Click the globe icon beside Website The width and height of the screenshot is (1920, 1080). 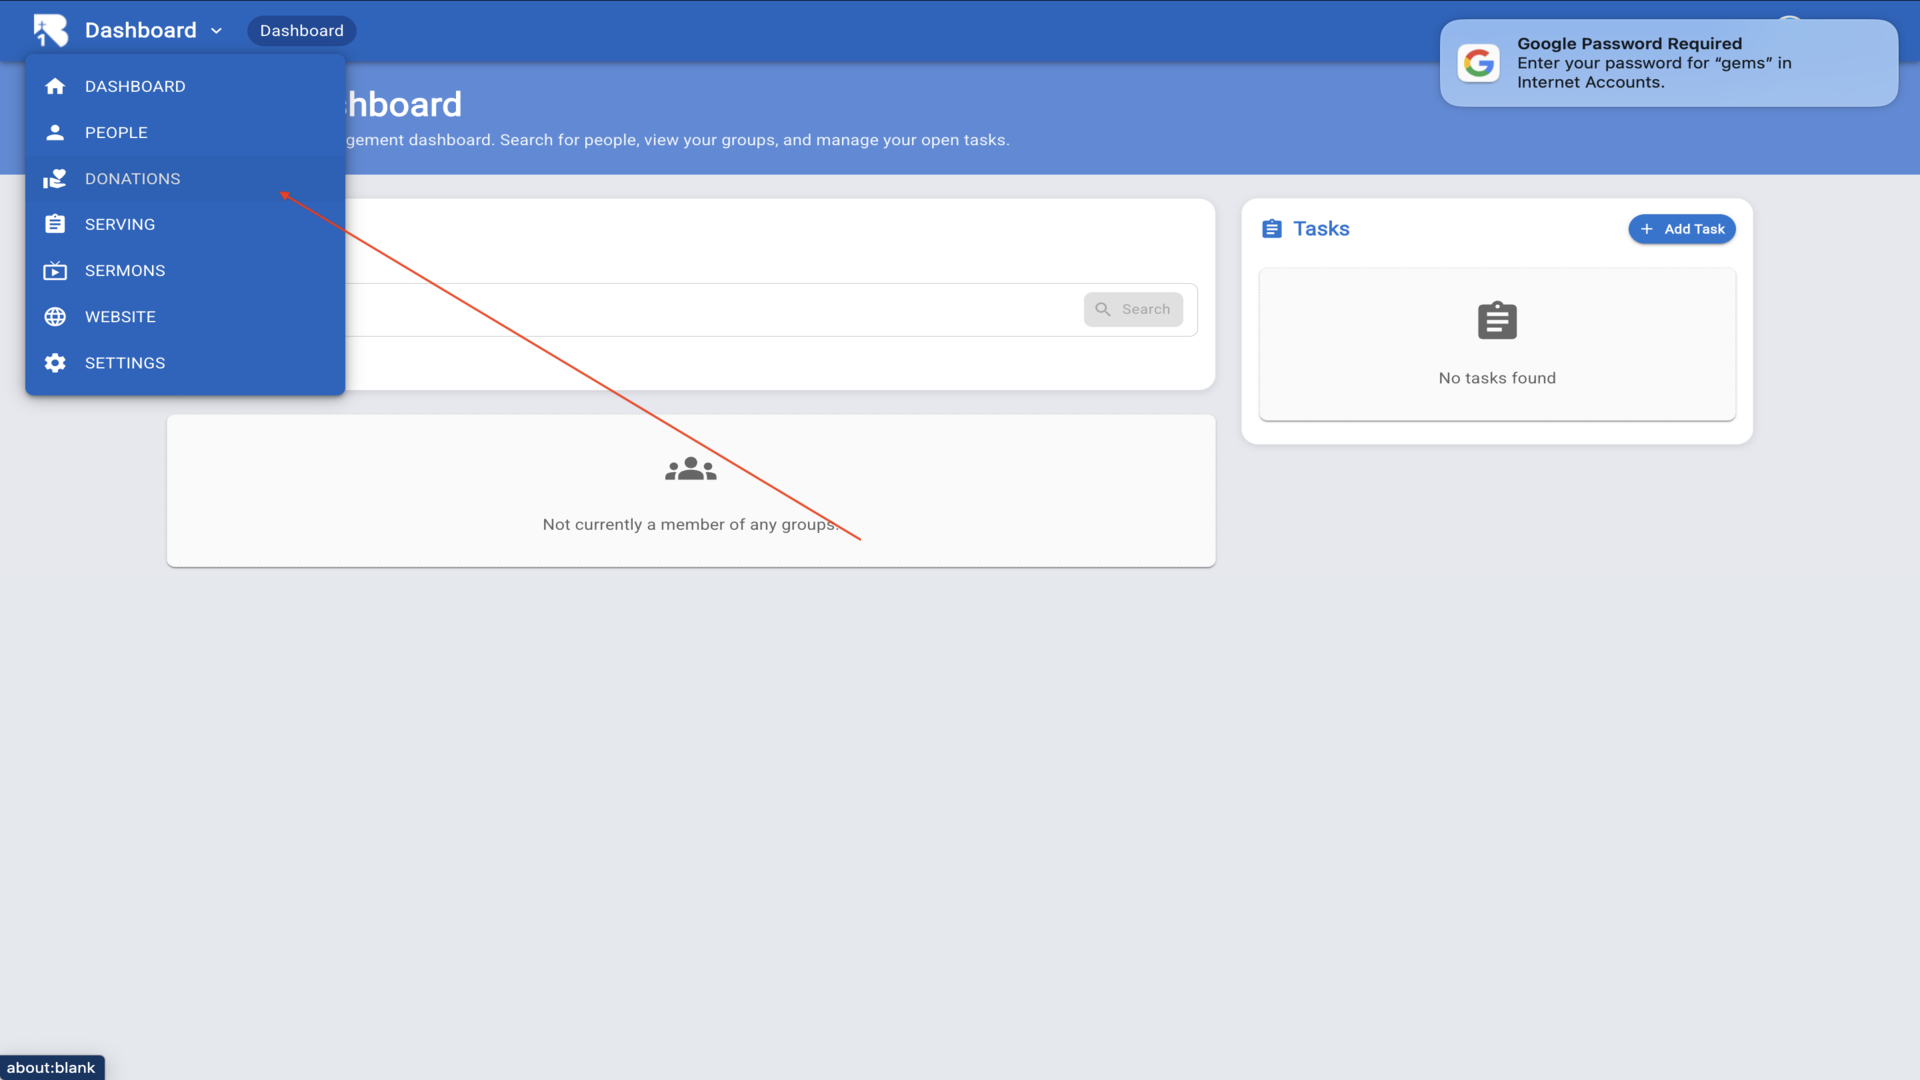pyautogui.click(x=55, y=317)
